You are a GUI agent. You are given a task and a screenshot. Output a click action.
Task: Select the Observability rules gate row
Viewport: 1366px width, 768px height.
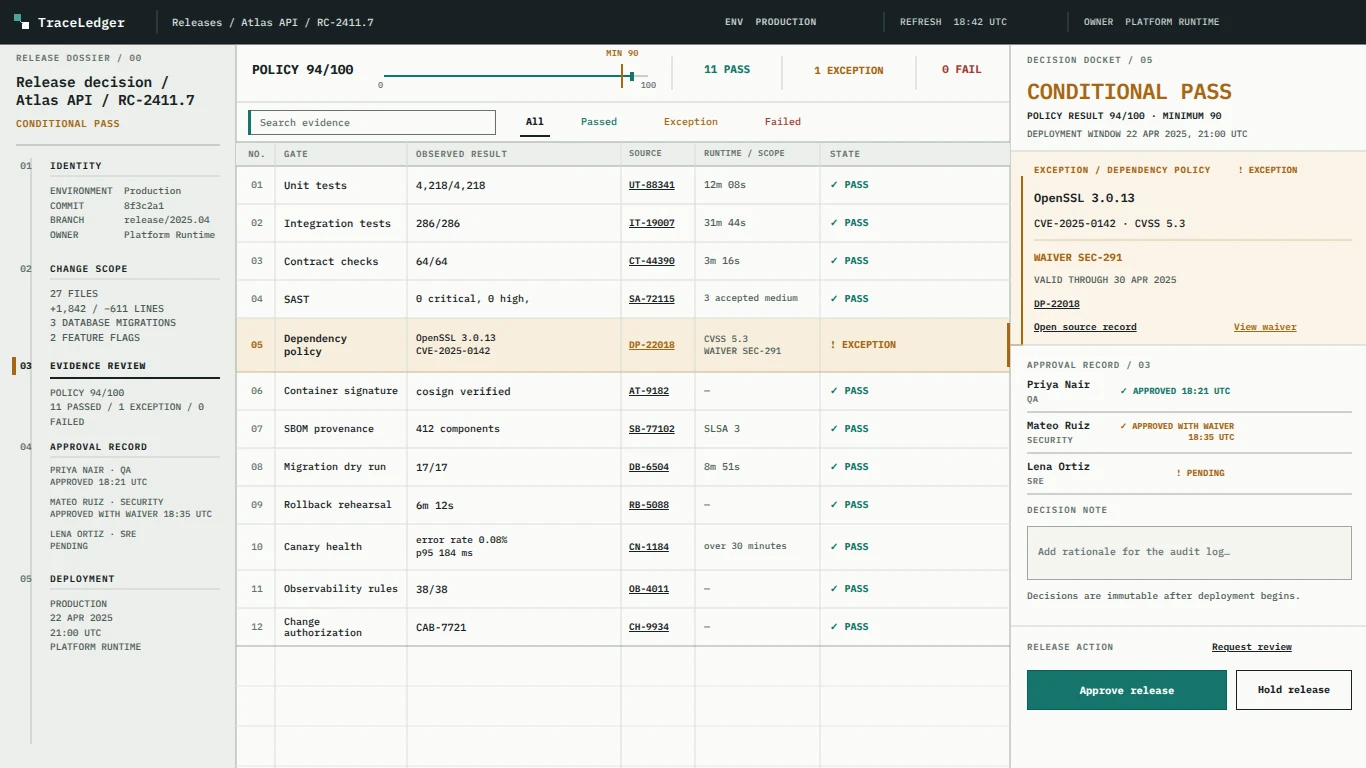622,589
